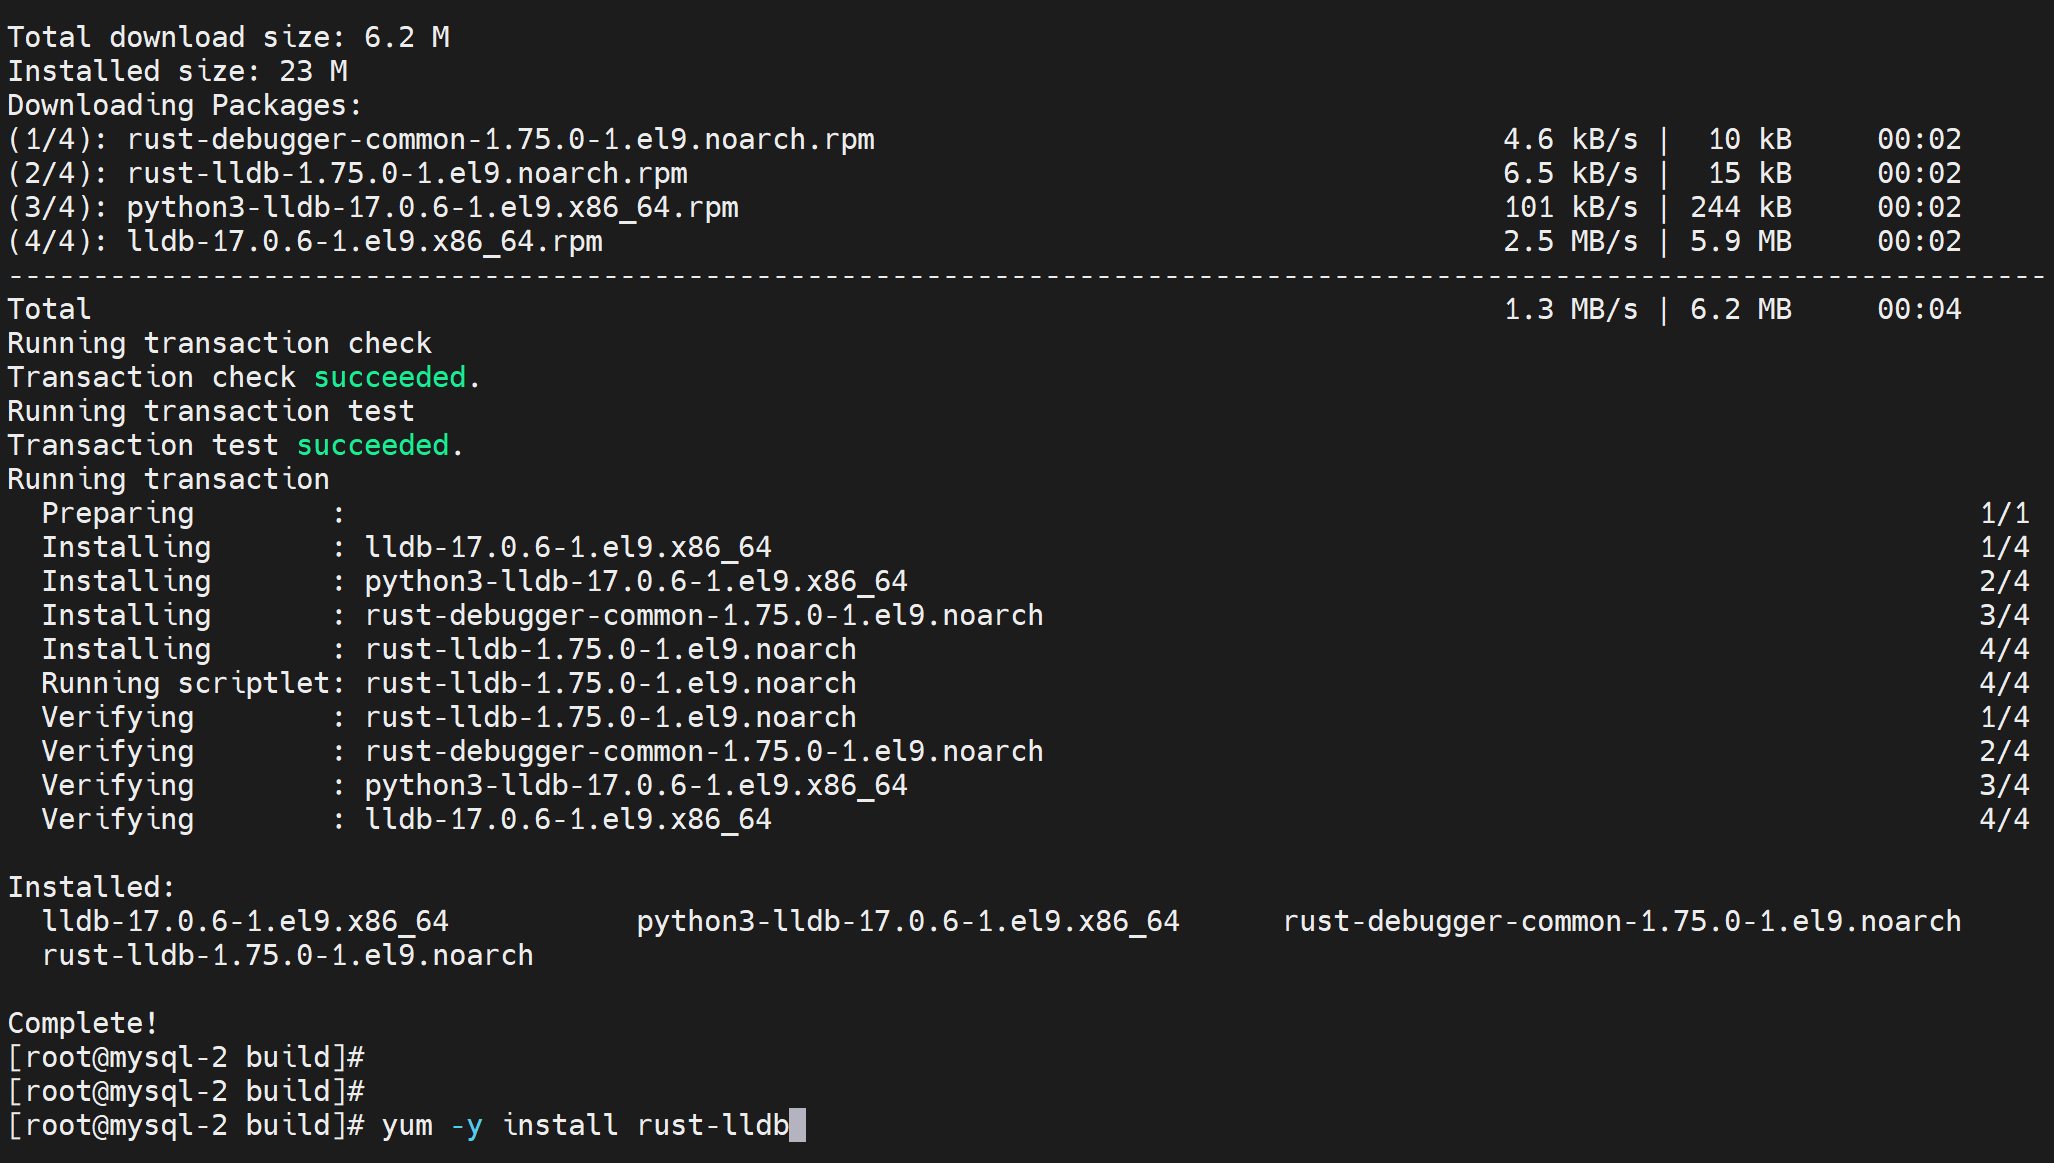Screen dimensions: 2054x1163
Task: Click the first empty root@mysql-2 prompt
Action: (x=185, y=1057)
